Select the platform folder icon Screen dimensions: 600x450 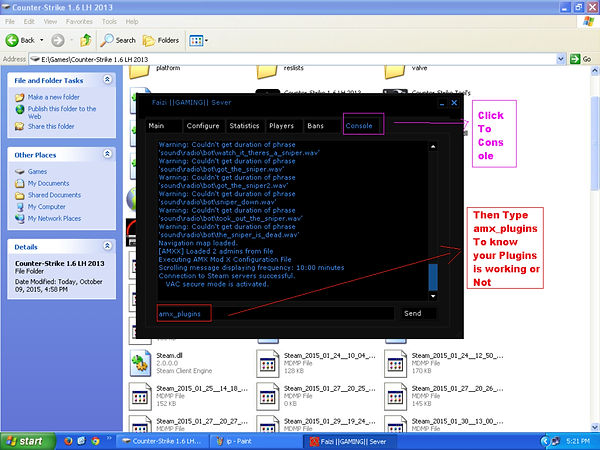pos(139,71)
